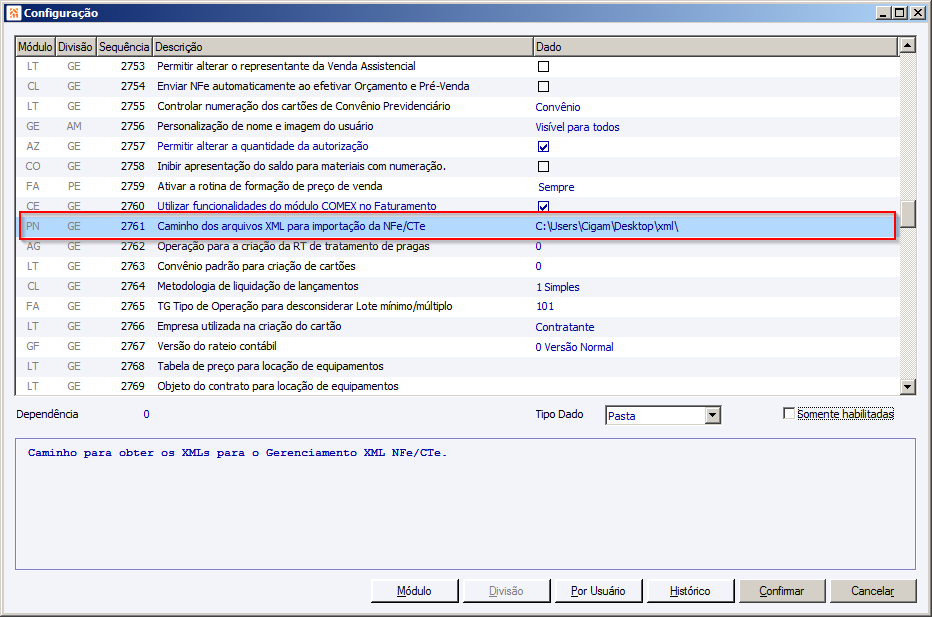Uncheck Utilizar funcionalidades do módulo COMEX checkbox

(x=543, y=206)
